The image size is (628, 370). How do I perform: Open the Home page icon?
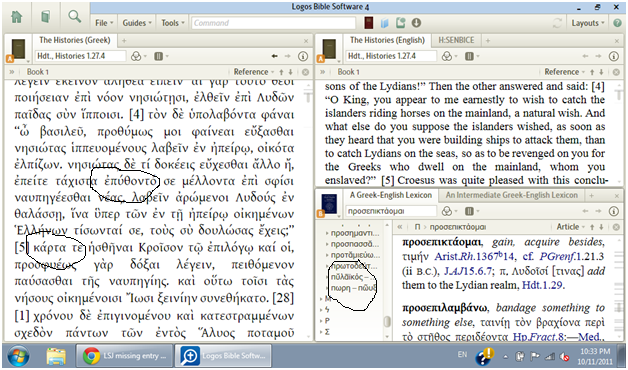[x=16, y=16]
